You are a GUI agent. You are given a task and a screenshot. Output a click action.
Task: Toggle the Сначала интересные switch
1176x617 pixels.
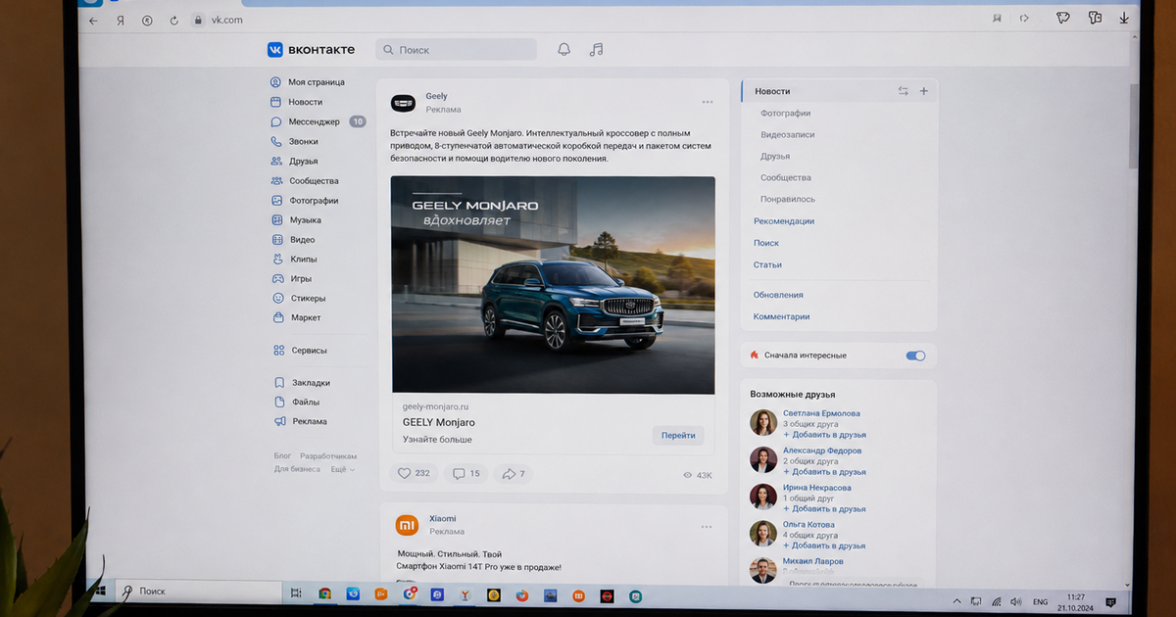(915, 355)
